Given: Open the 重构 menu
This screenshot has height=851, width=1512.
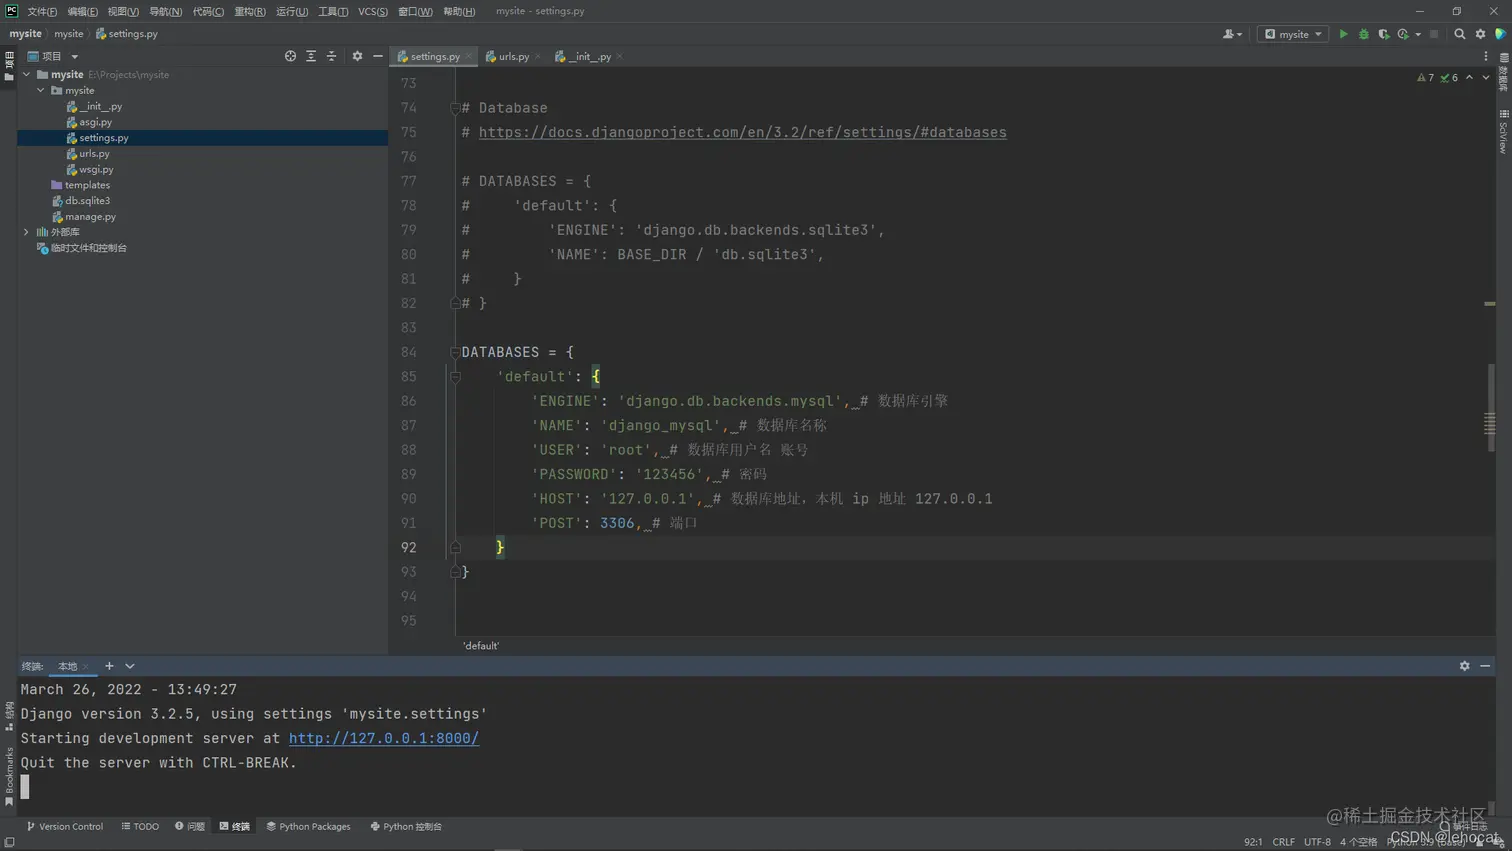Looking at the screenshot, I should pyautogui.click(x=250, y=11).
